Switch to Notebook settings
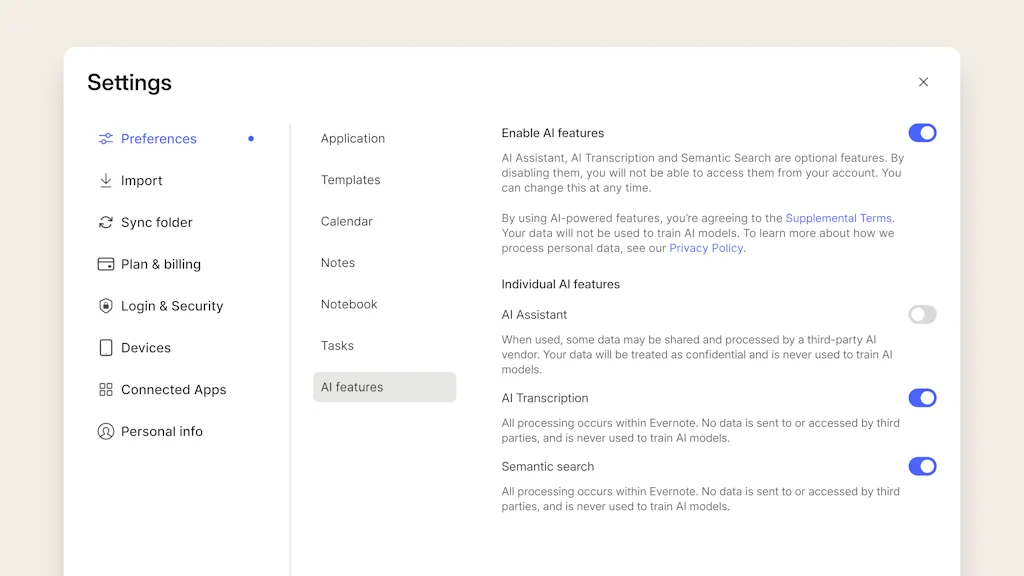 [348, 304]
